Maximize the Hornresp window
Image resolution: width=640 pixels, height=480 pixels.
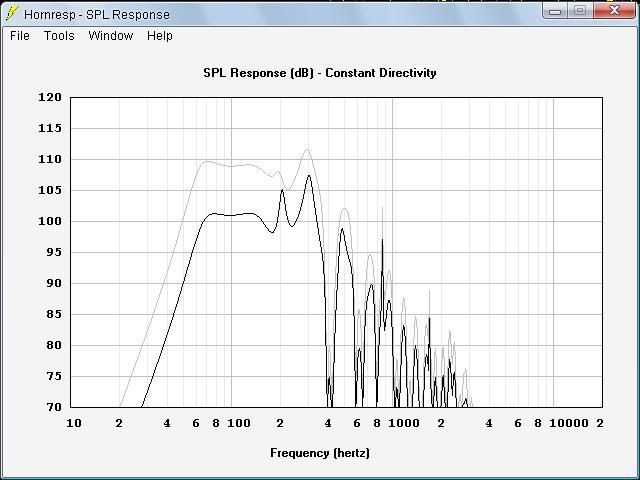[x=580, y=11]
